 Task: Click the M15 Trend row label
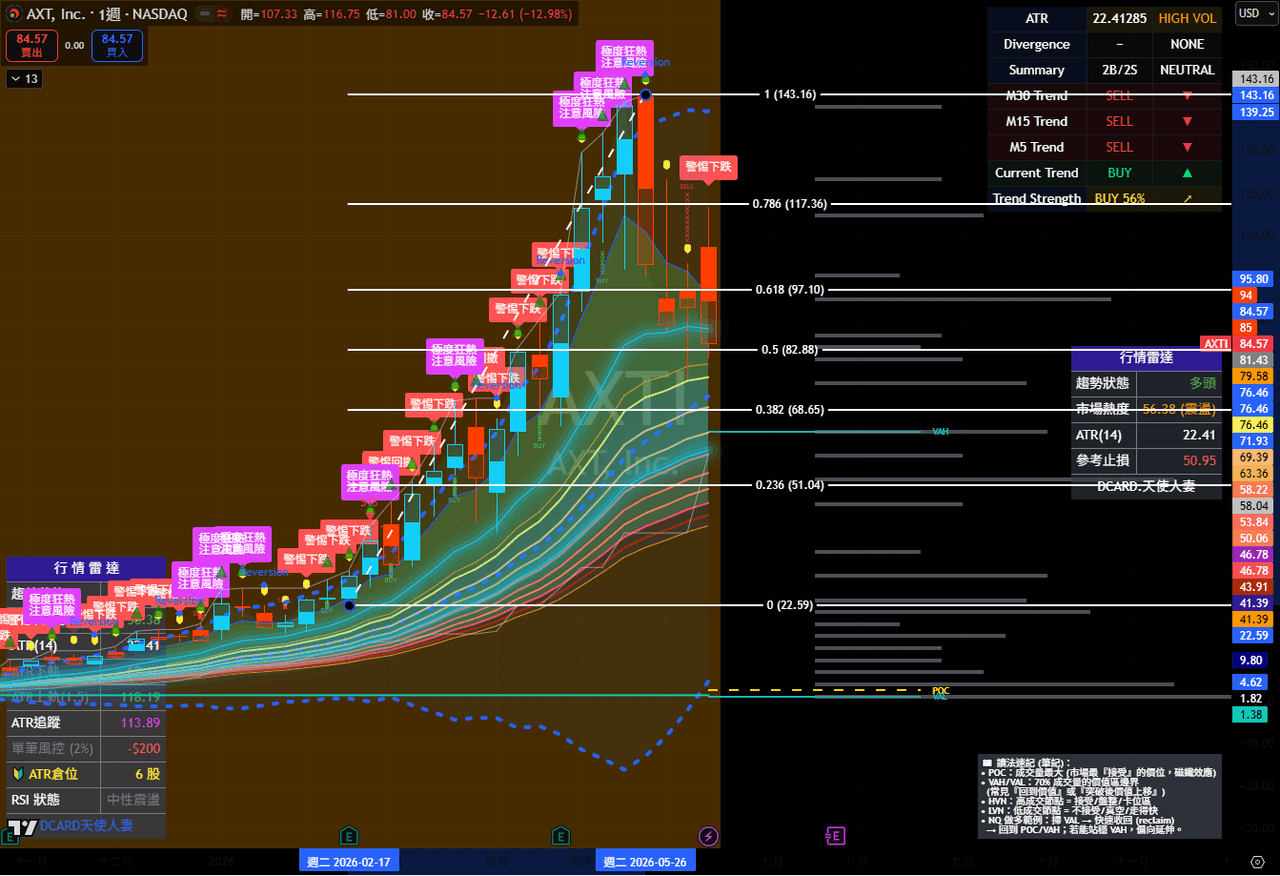pyautogui.click(x=1037, y=121)
